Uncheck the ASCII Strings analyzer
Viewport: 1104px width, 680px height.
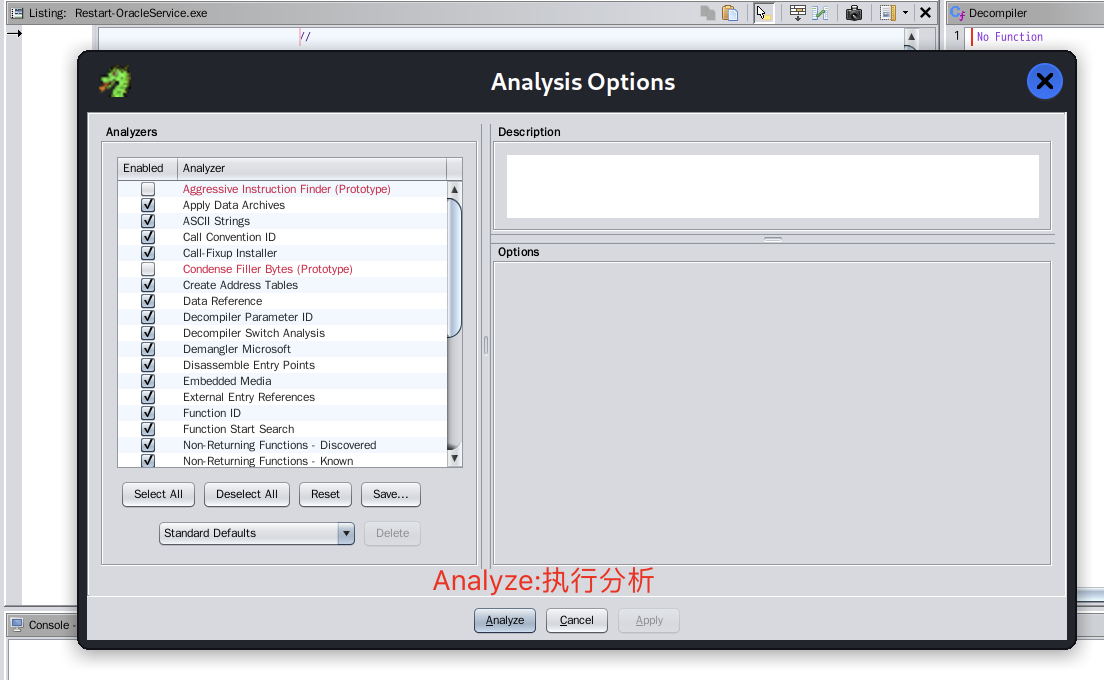(x=148, y=221)
